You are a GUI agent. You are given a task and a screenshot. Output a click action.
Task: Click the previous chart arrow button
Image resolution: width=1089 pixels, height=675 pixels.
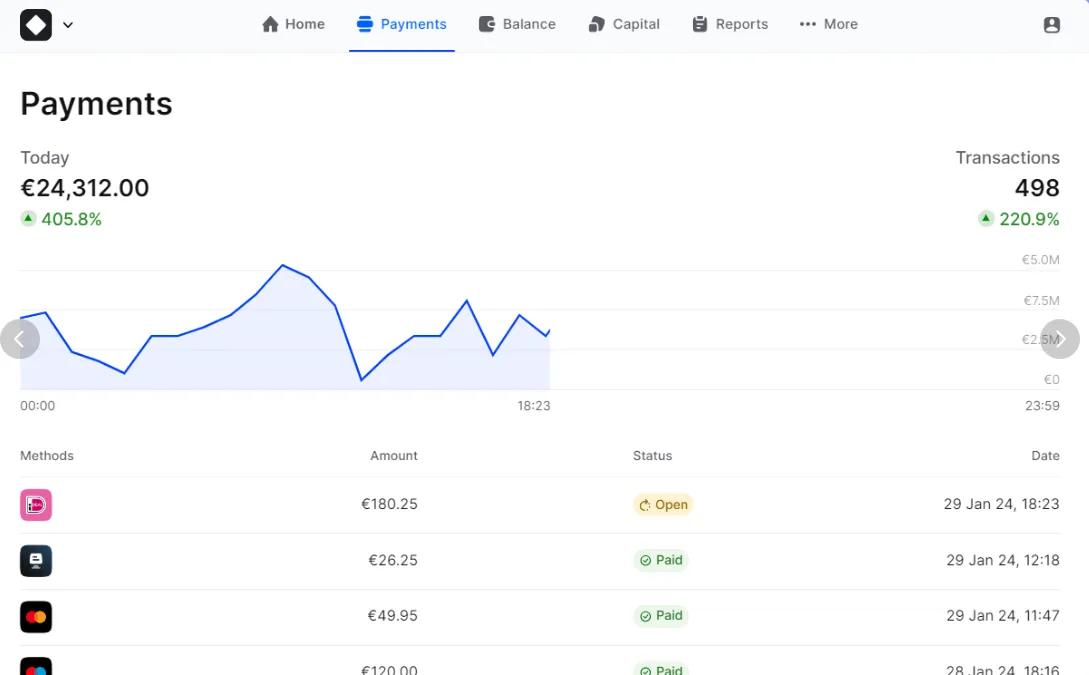(20, 339)
